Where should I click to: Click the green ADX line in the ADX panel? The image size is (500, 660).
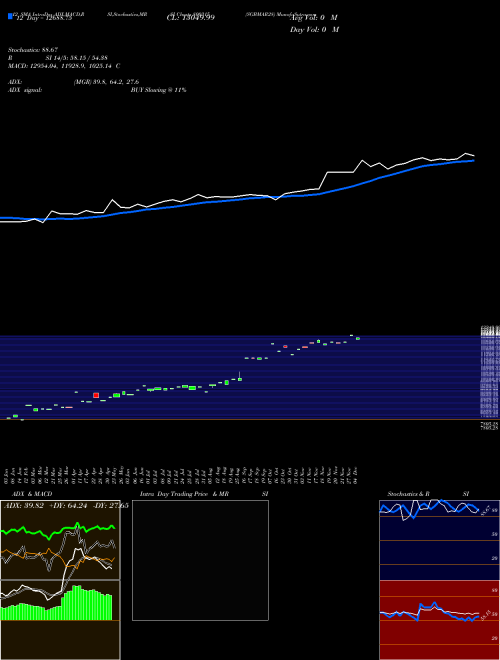[58, 529]
